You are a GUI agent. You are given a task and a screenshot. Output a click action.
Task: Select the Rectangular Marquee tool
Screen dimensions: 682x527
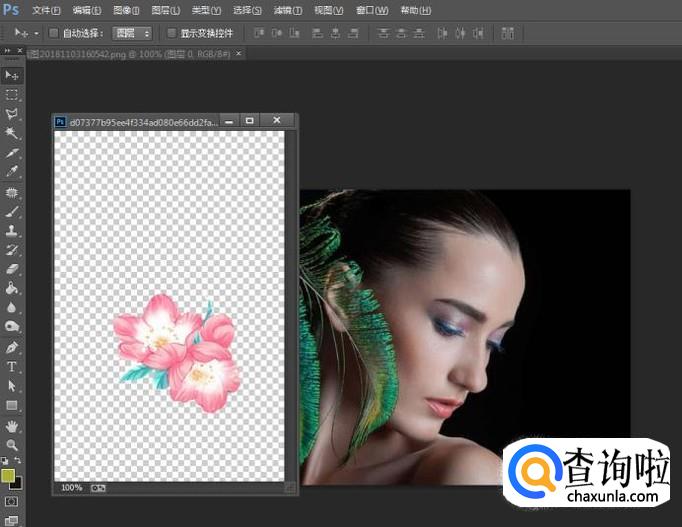pyautogui.click(x=12, y=95)
